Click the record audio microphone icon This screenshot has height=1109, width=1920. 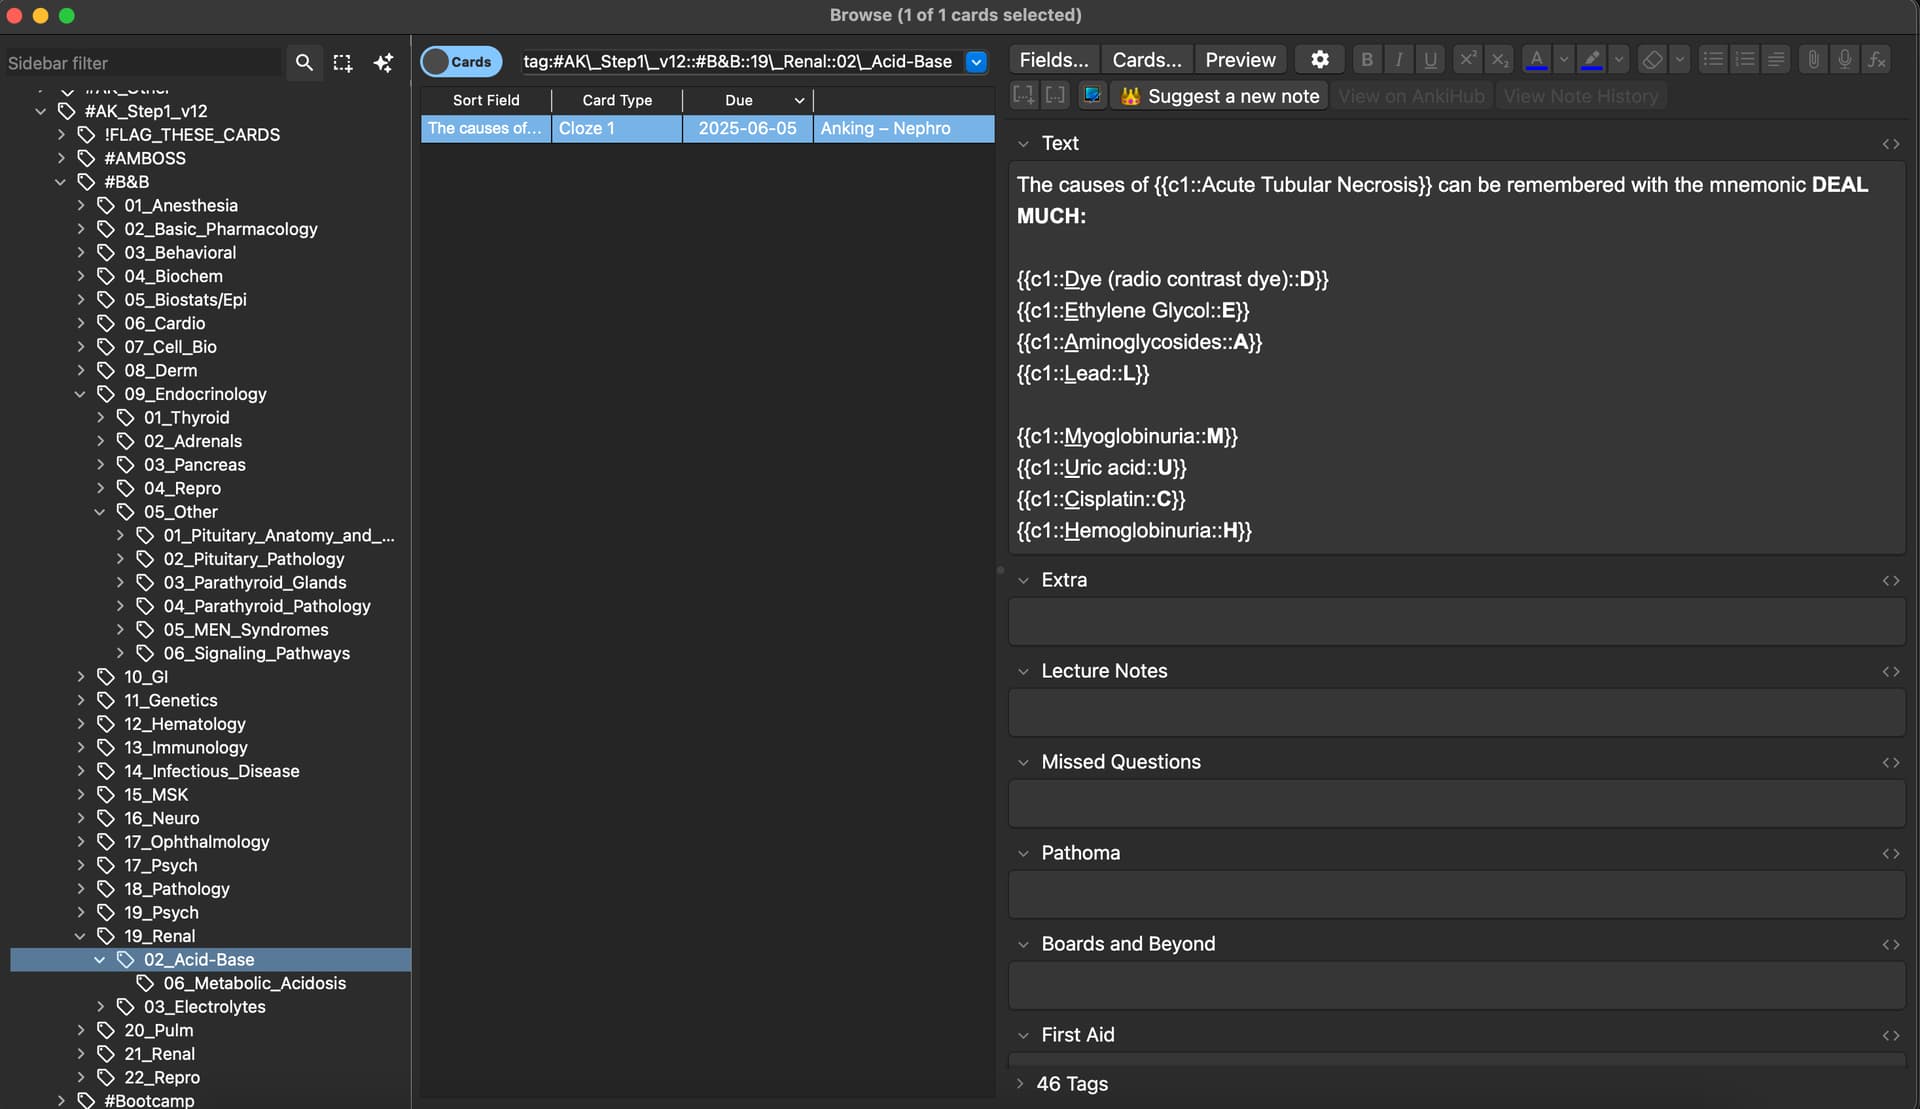pos(1844,60)
